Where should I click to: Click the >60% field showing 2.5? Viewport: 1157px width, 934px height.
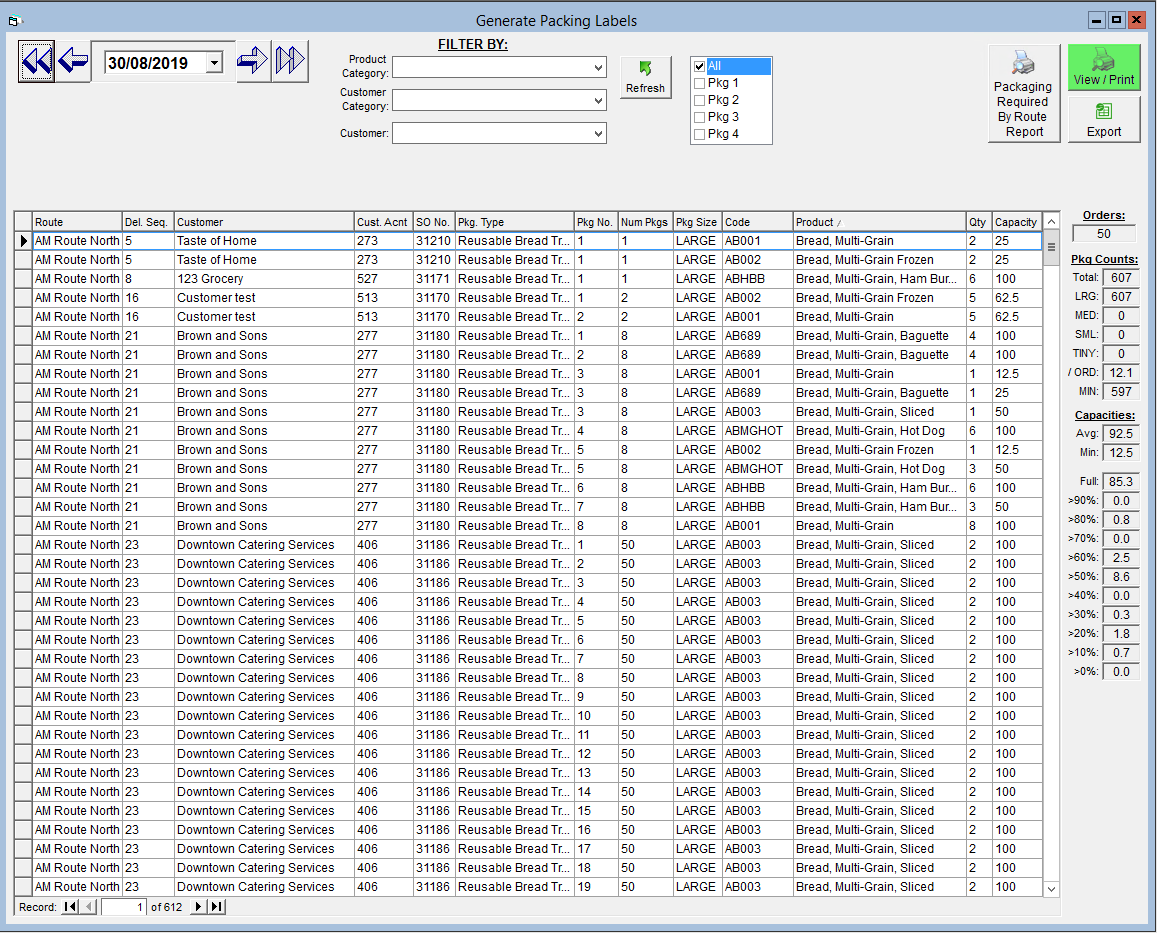tap(1121, 558)
